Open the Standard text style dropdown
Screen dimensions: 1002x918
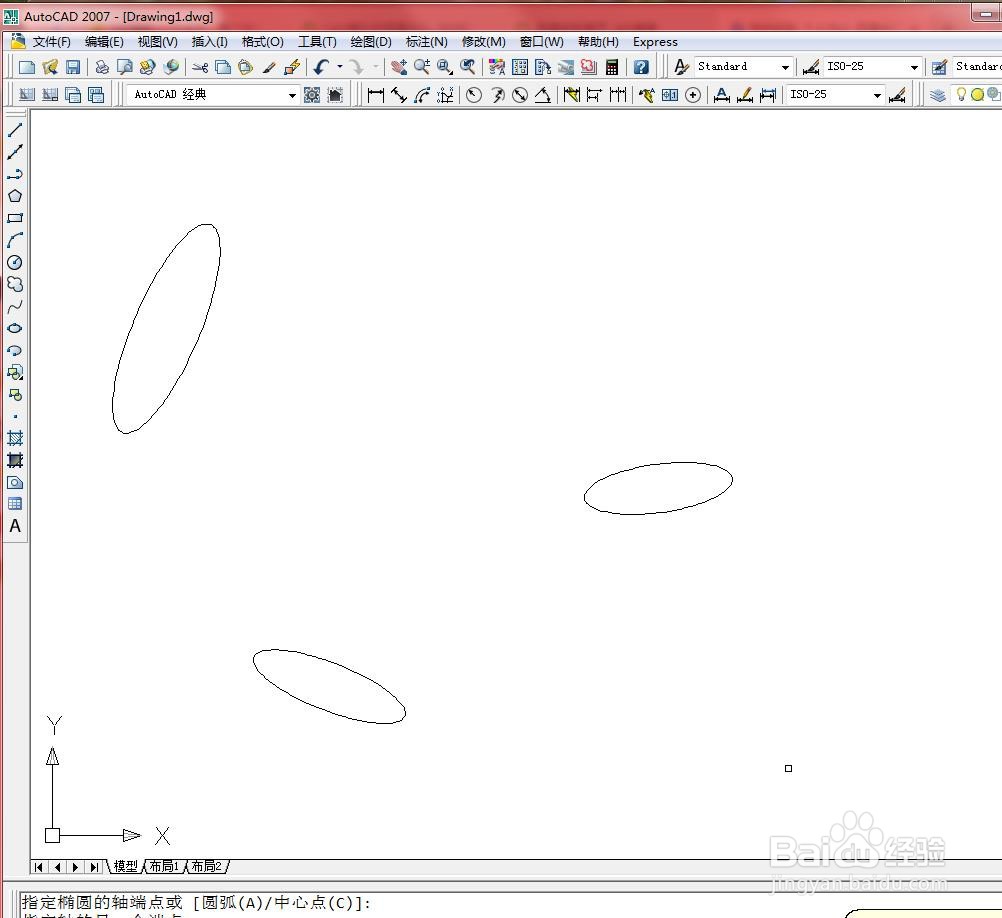785,67
